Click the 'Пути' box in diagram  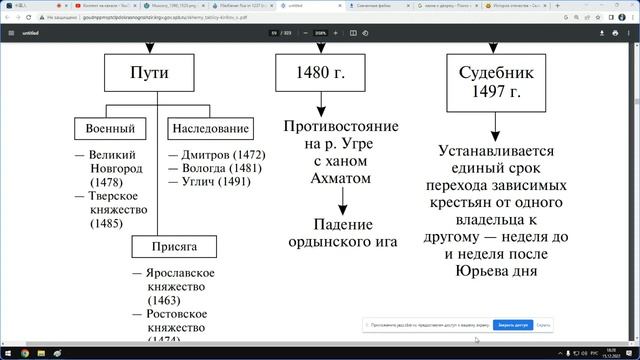pos(149,73)
